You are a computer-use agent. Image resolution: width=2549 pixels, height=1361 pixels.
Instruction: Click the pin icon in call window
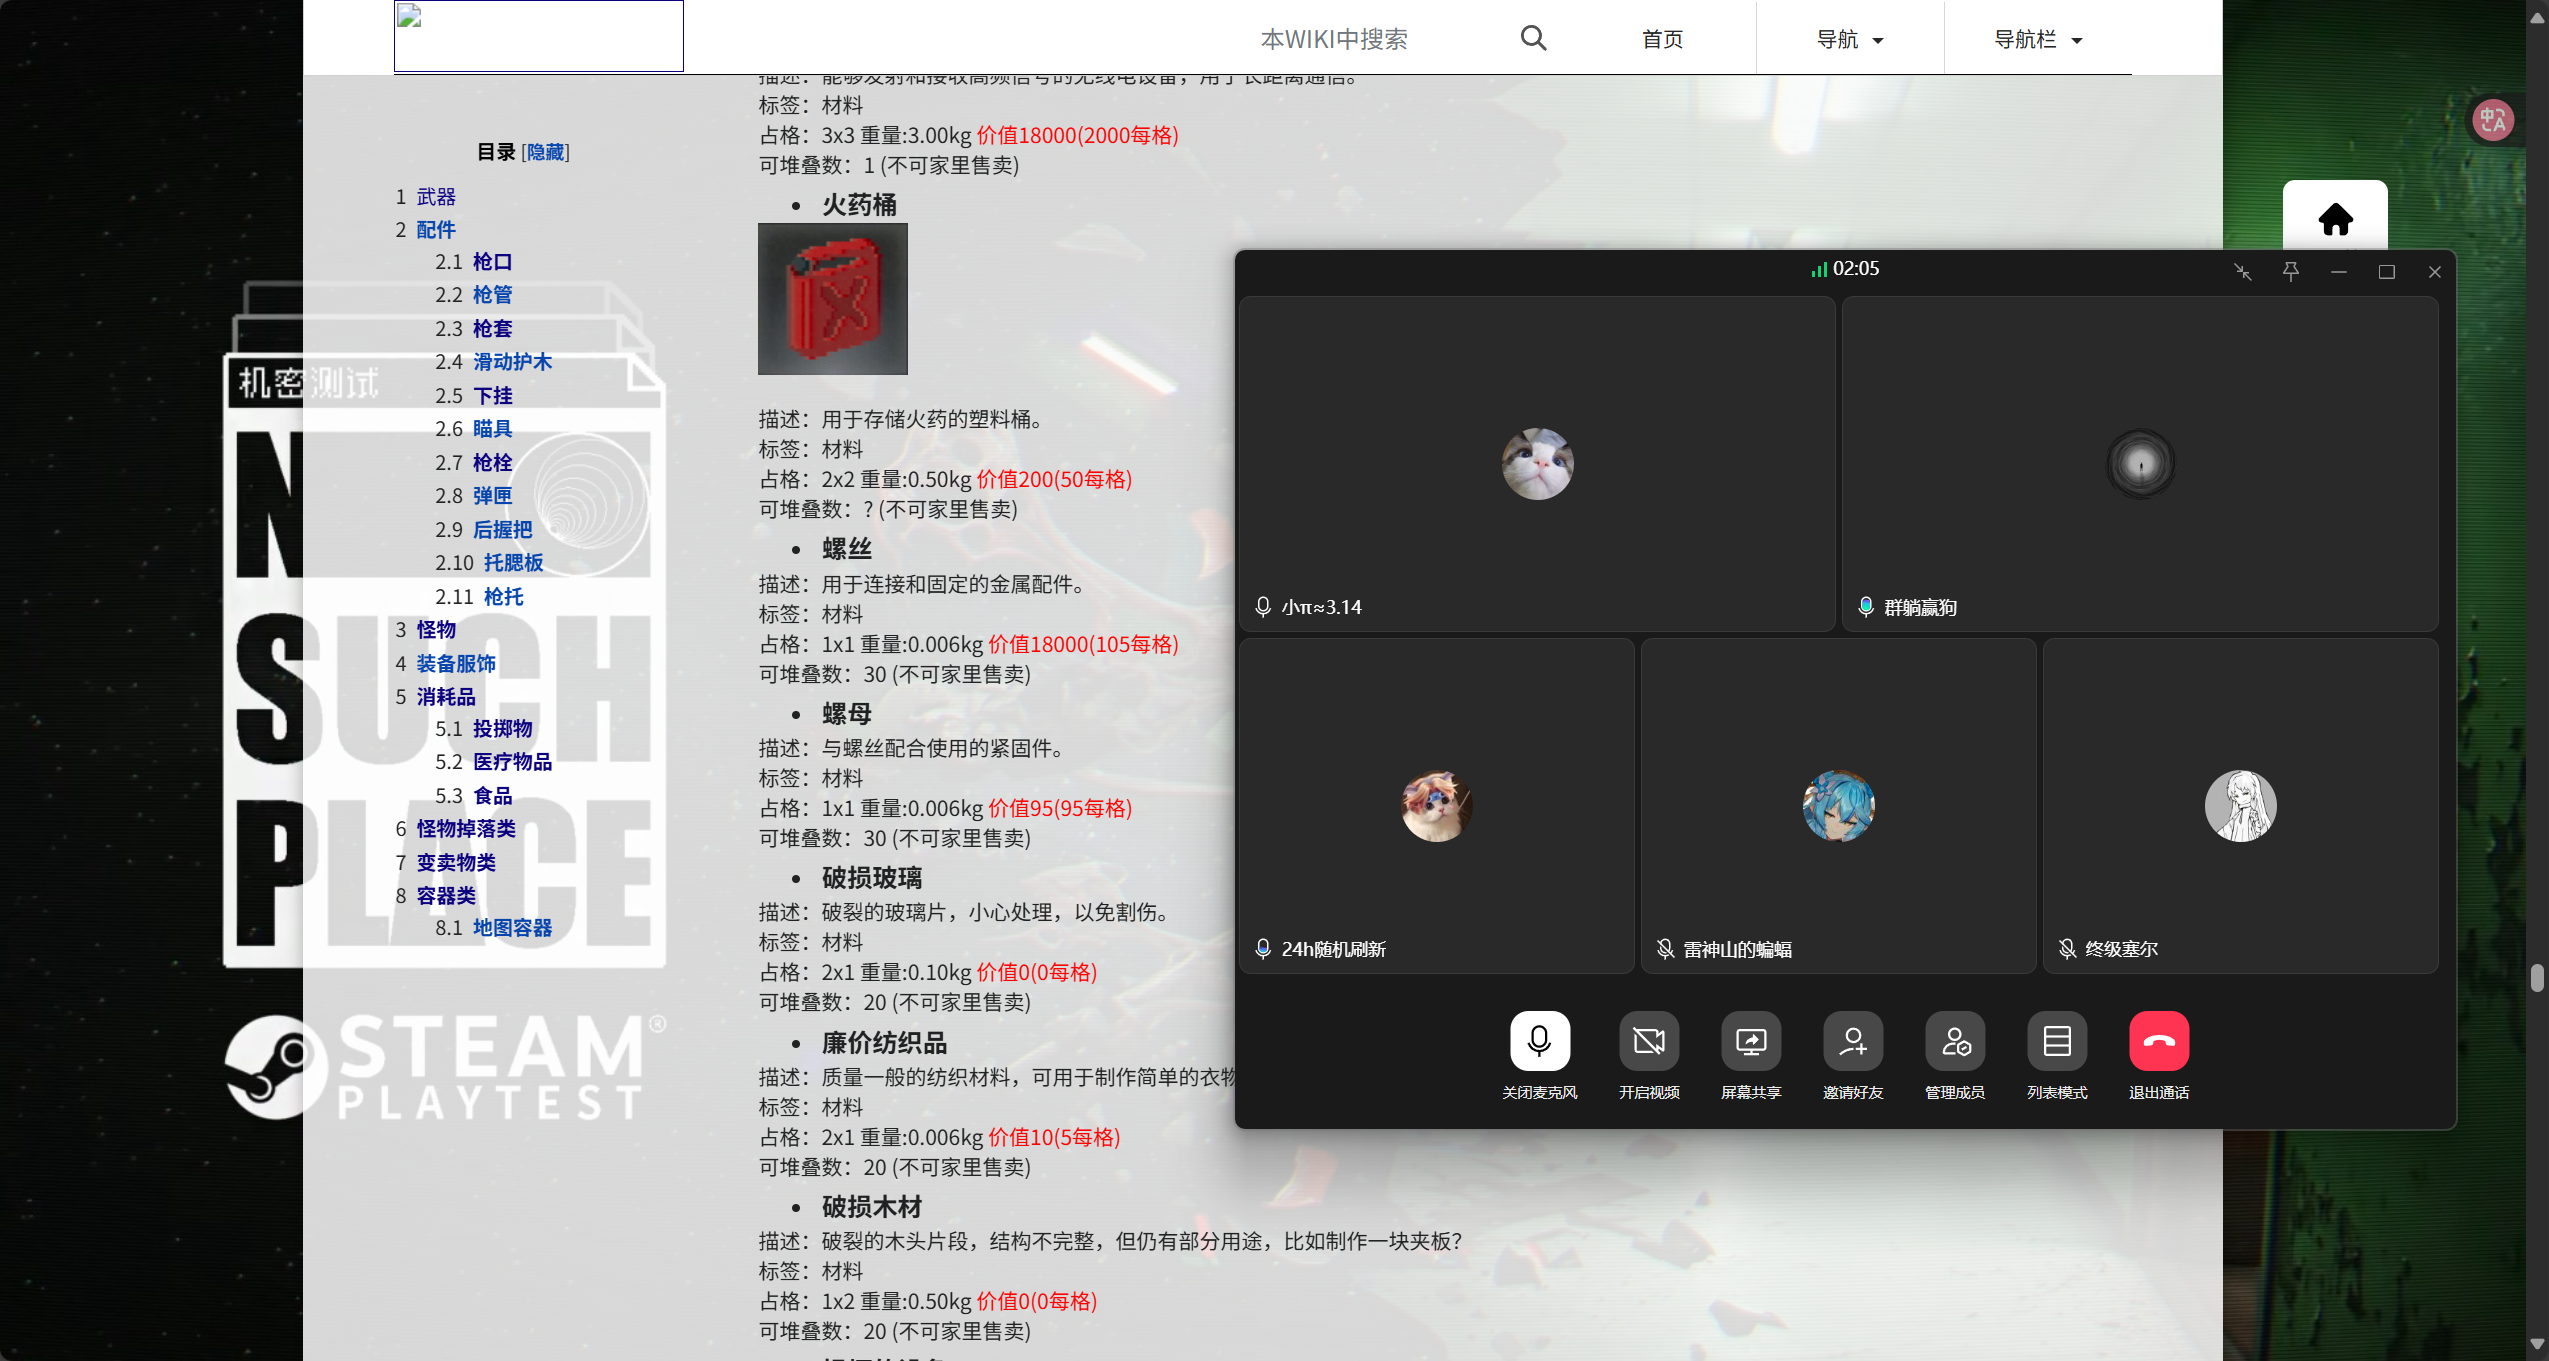[x=2290, y=272]
